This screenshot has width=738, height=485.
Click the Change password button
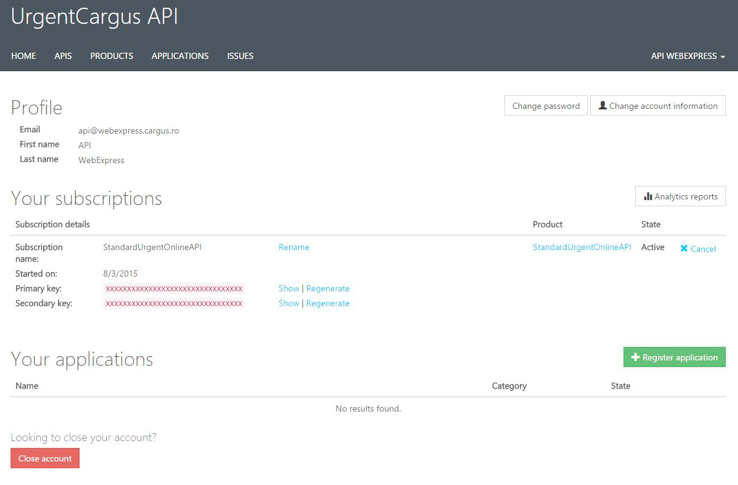click(545, 106)
